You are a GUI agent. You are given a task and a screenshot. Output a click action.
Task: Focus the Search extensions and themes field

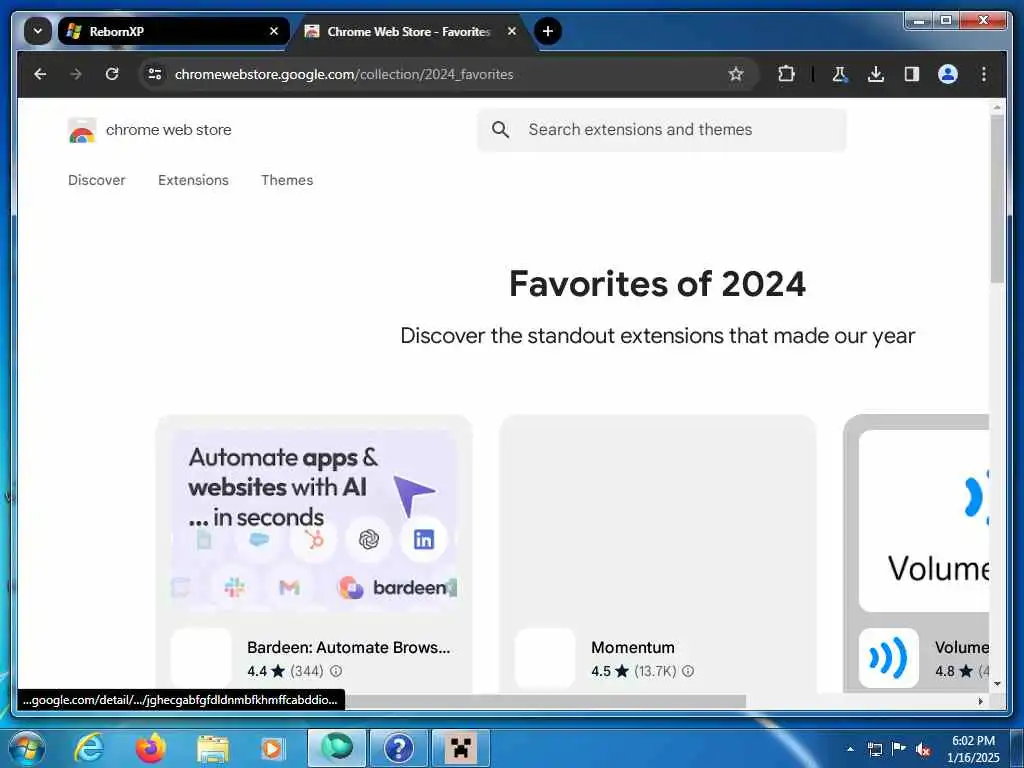pos(662,129)
